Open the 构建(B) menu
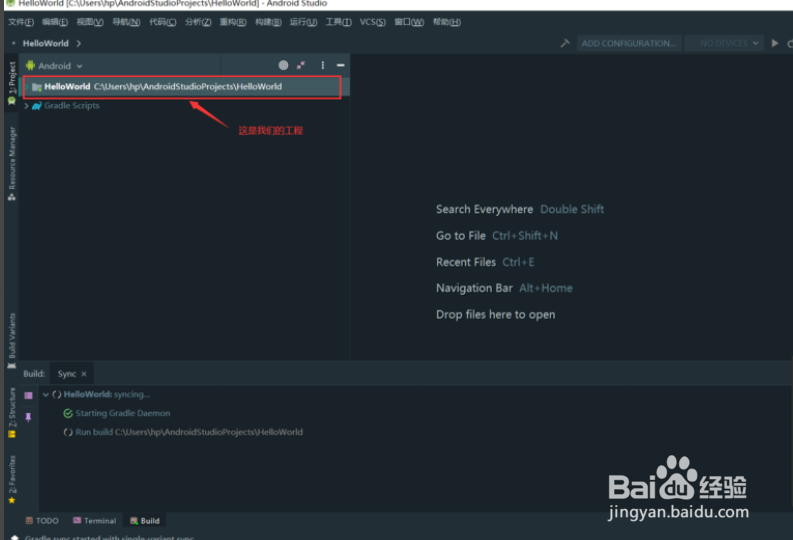Screen dimensions: 793x540 [x=268, y=22]
